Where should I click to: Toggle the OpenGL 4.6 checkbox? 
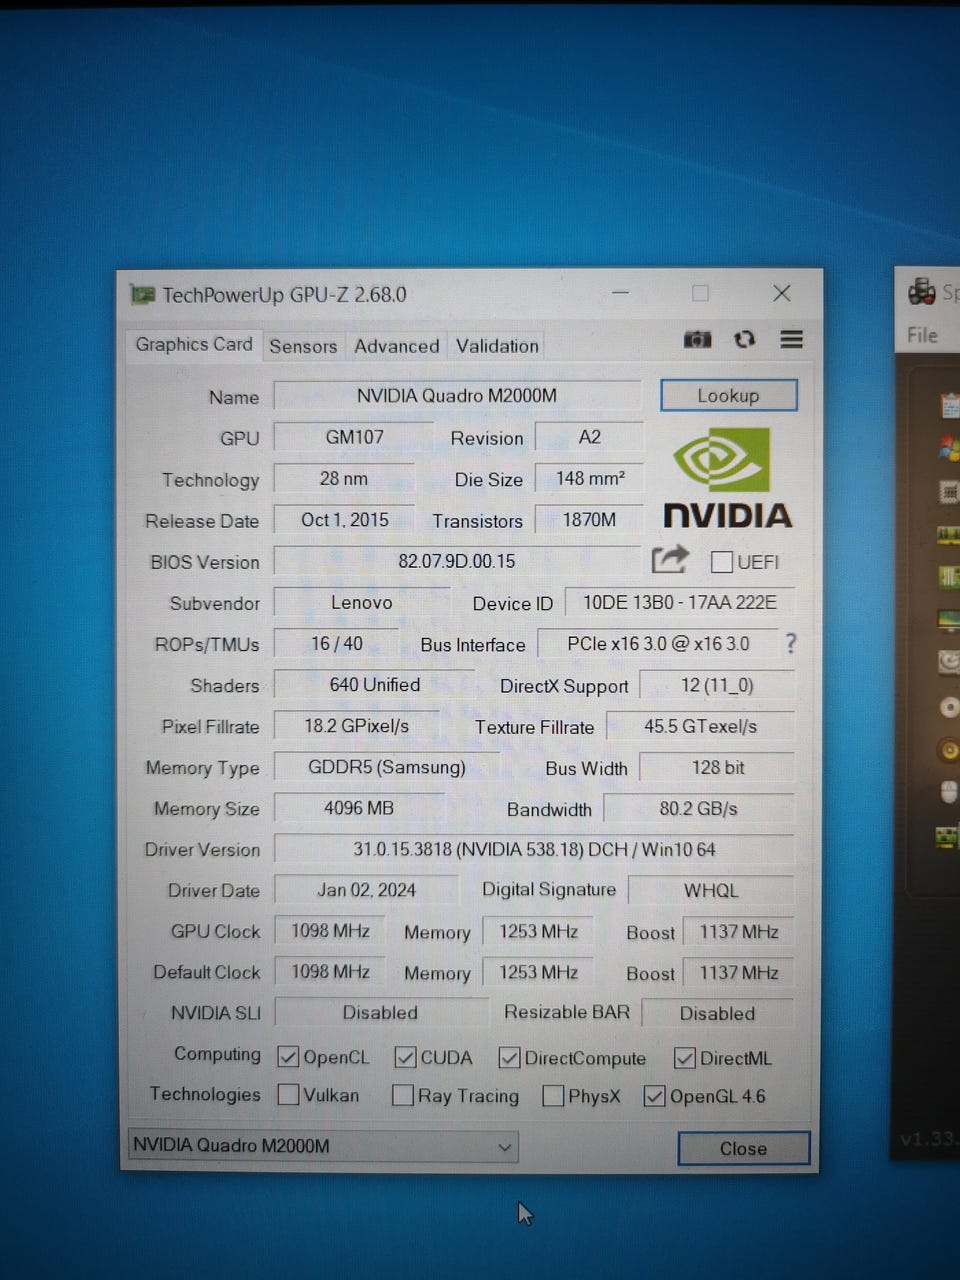pos(655,1096)
